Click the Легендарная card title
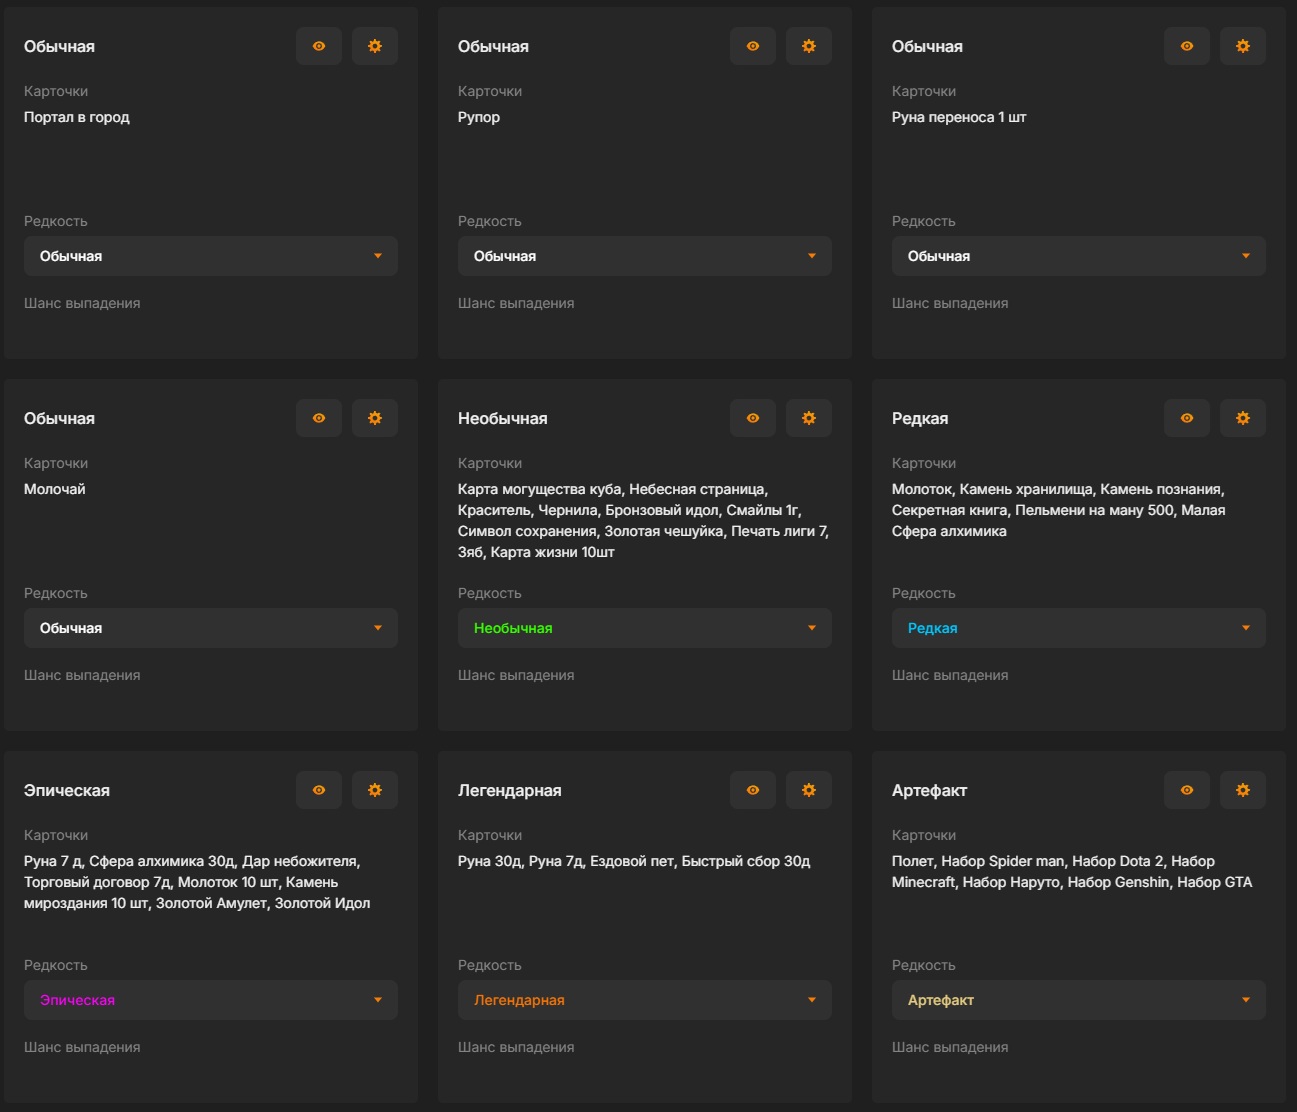 pyautogui.click(x=510, y=790)
